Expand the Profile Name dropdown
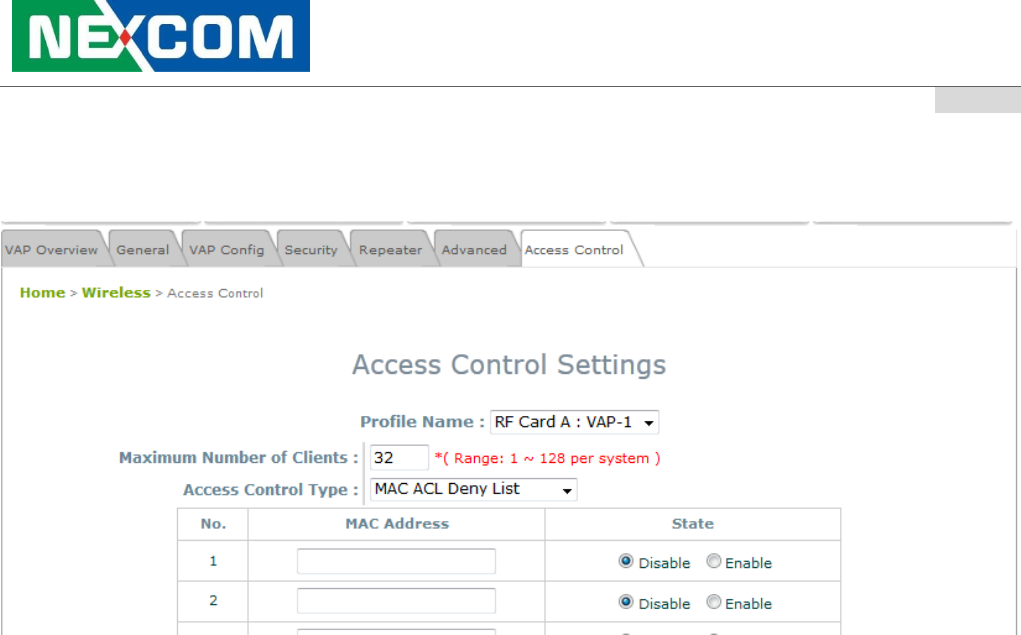 click(574, 422)
